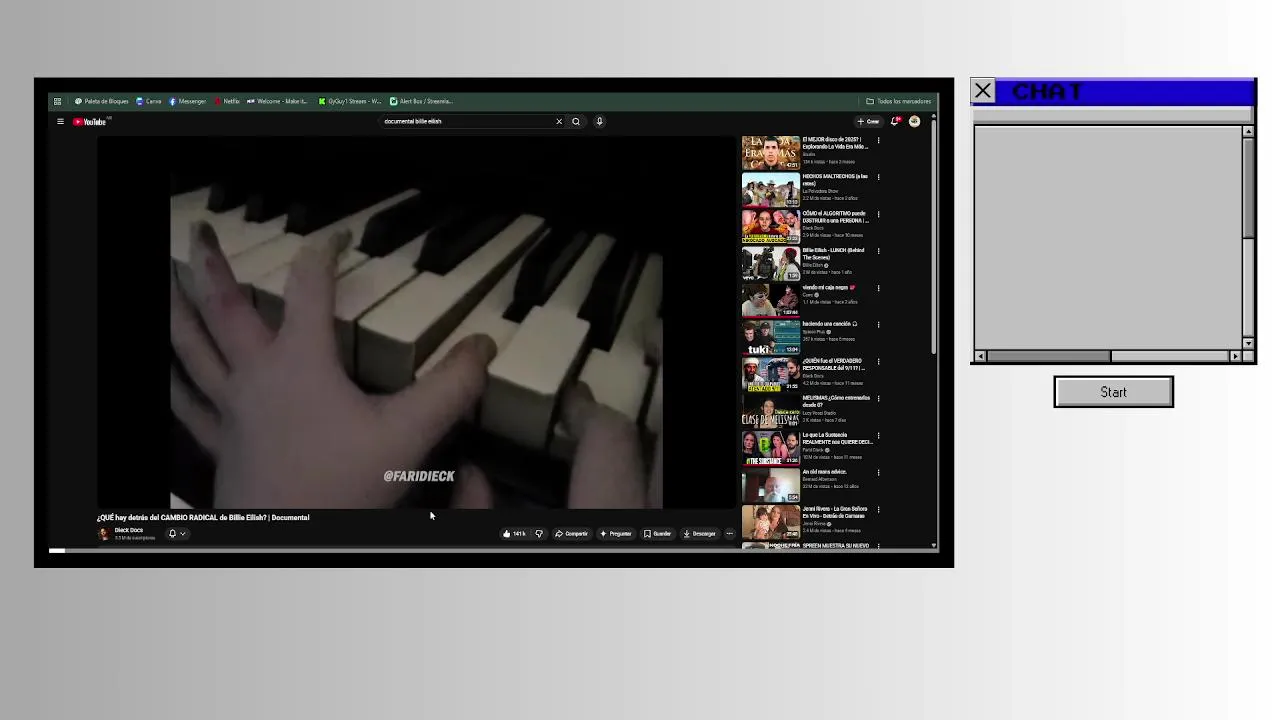Open options for 'La Sustancia' video
The width and height of the screenshot is (1280, 720).
pyautogui.click(x=878, y=435)
